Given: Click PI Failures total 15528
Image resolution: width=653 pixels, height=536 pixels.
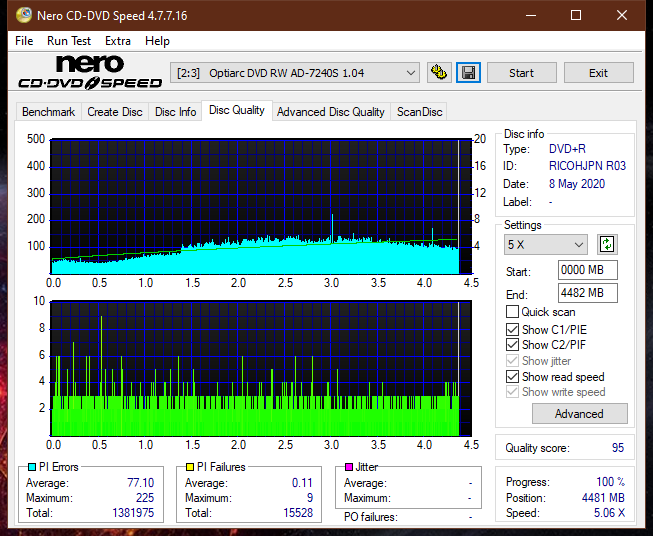Looking at the screenshot, I should point(298,513).
